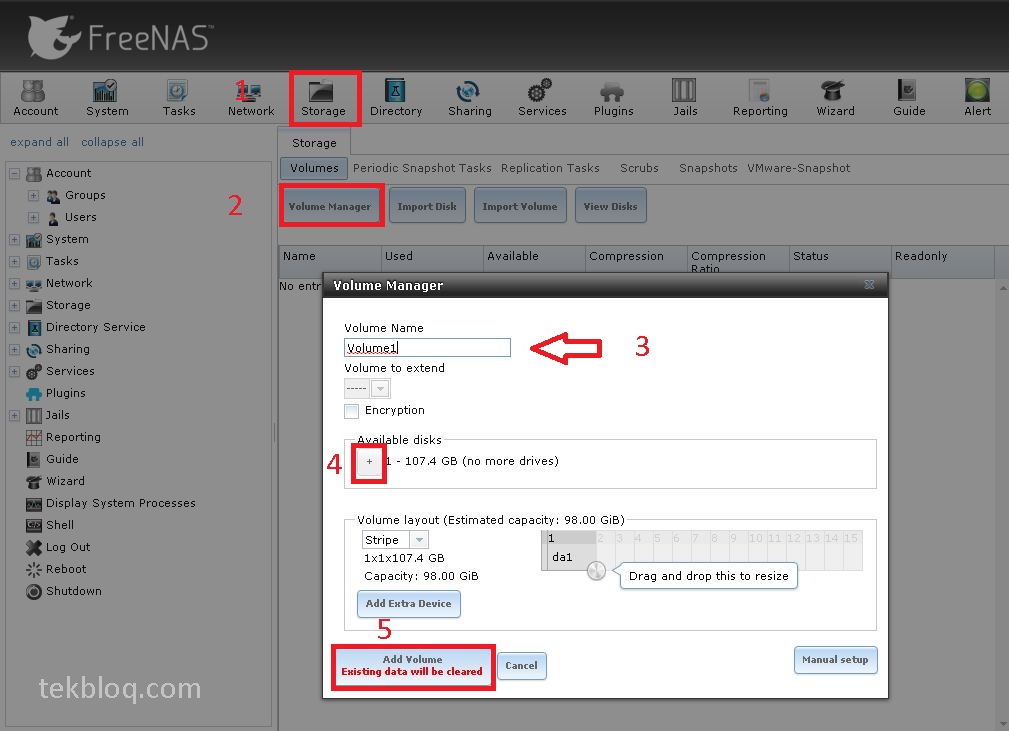Click the Add Volume button
Screen dimensions: 1009x731
click(412, 665)
